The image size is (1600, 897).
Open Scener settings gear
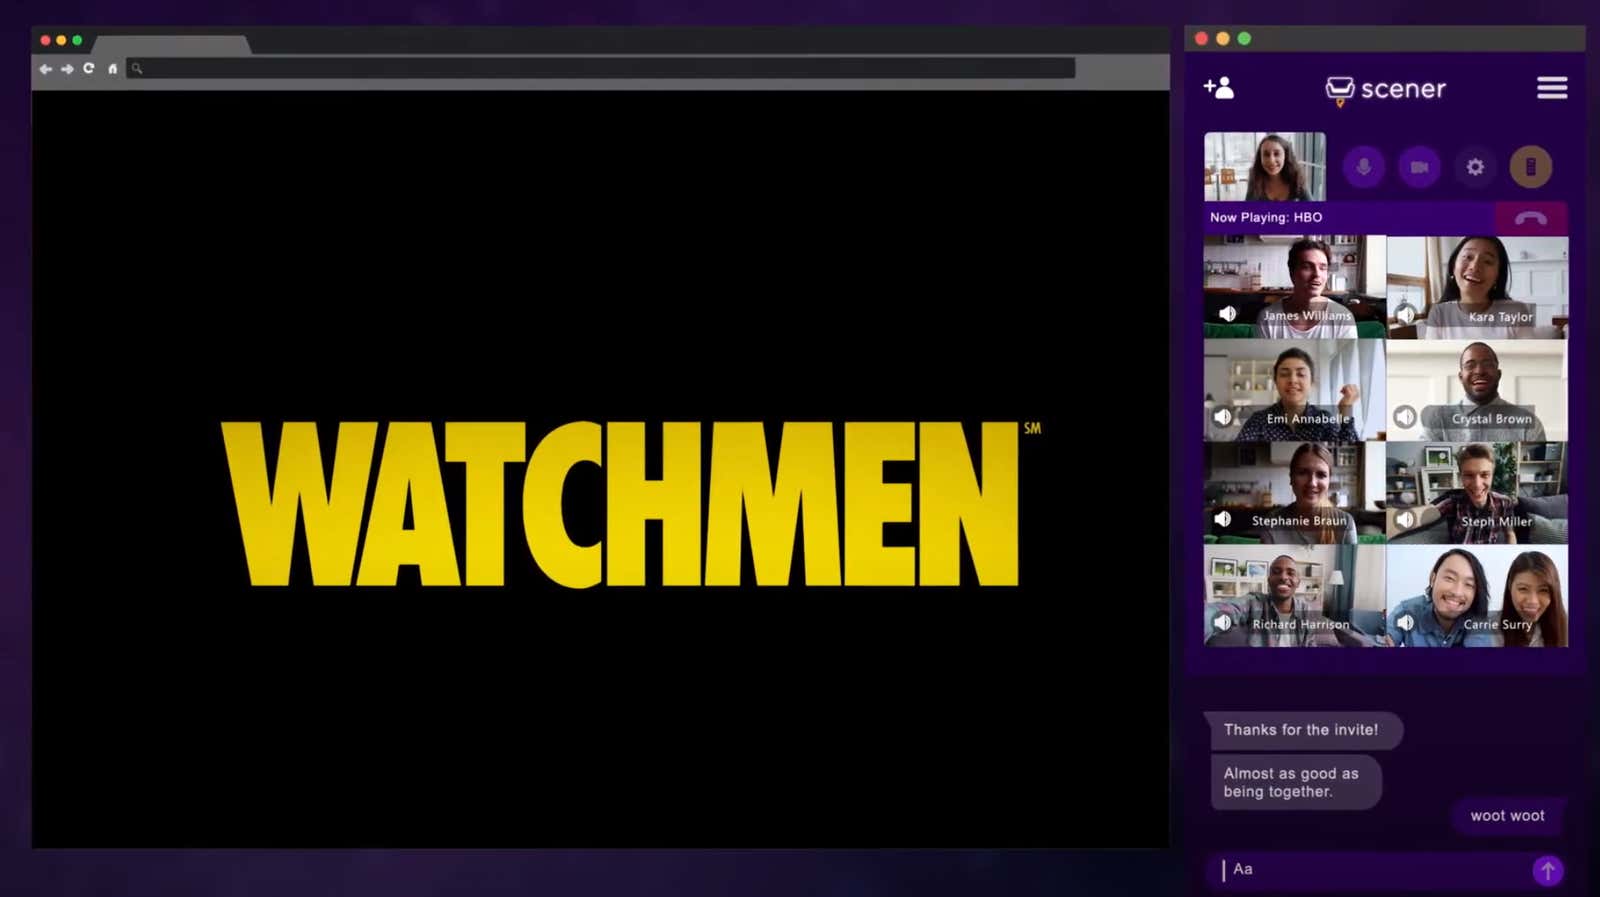pyautogui.click(x=1475, y=167)
